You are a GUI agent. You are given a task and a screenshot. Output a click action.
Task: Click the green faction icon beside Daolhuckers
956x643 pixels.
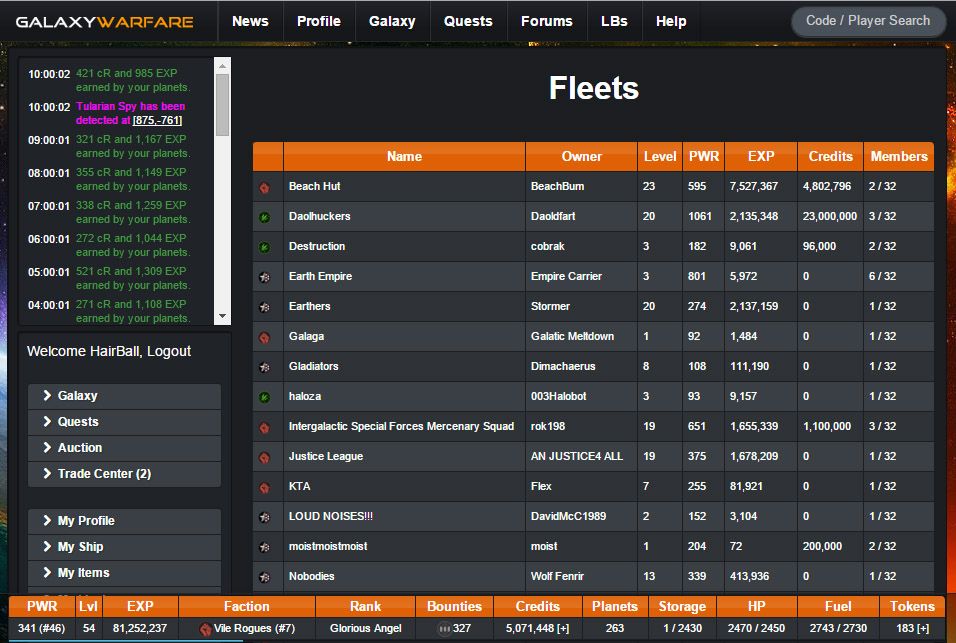(x=265, y=217)
